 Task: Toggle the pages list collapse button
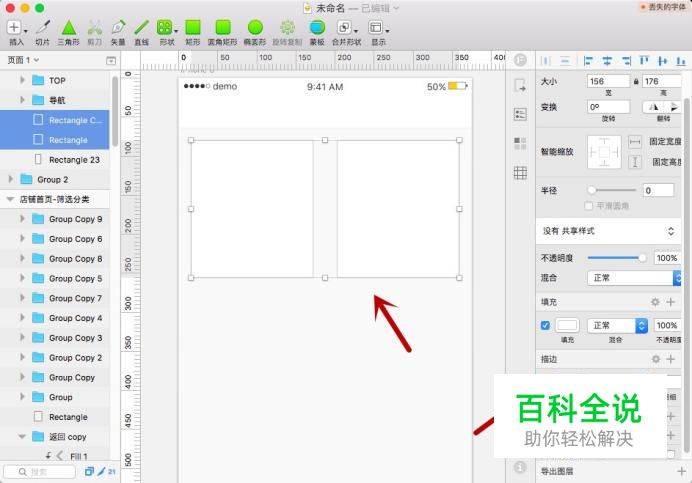click(x=111, y=60)
